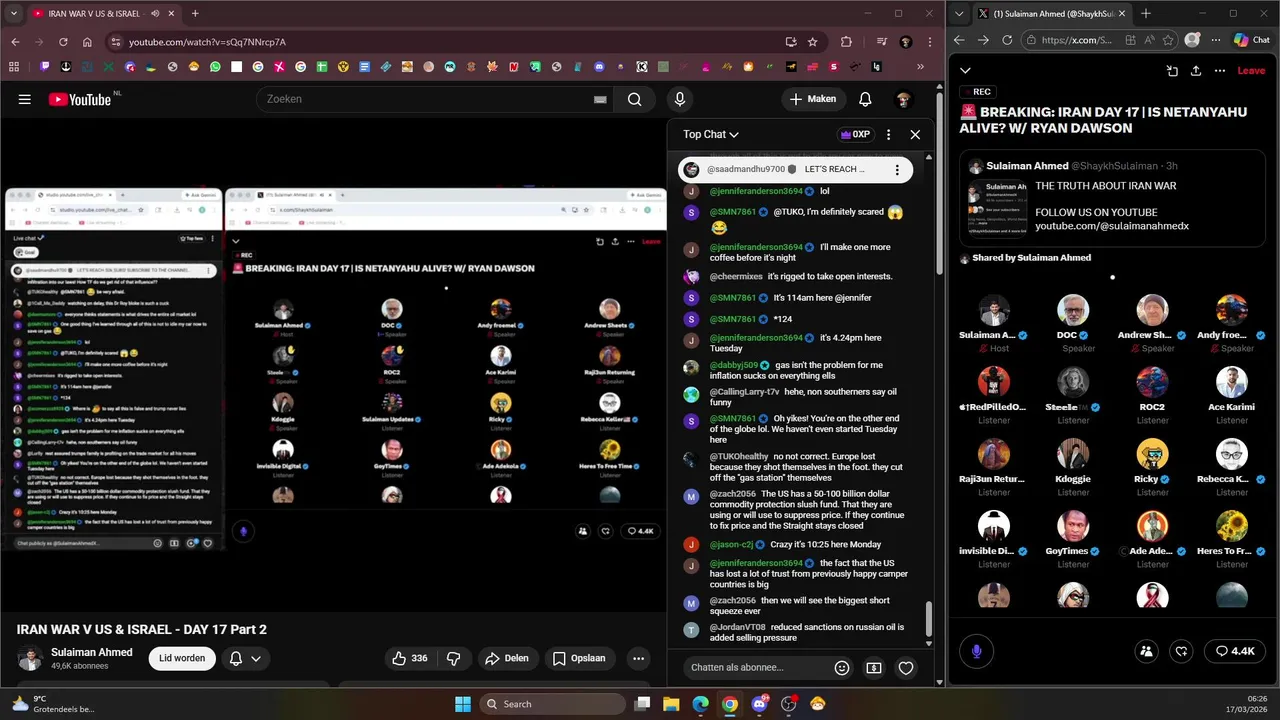1280x720 pixels.
Task: Expand Chrome tab search dropdown arrow
Action: point(14,14)
